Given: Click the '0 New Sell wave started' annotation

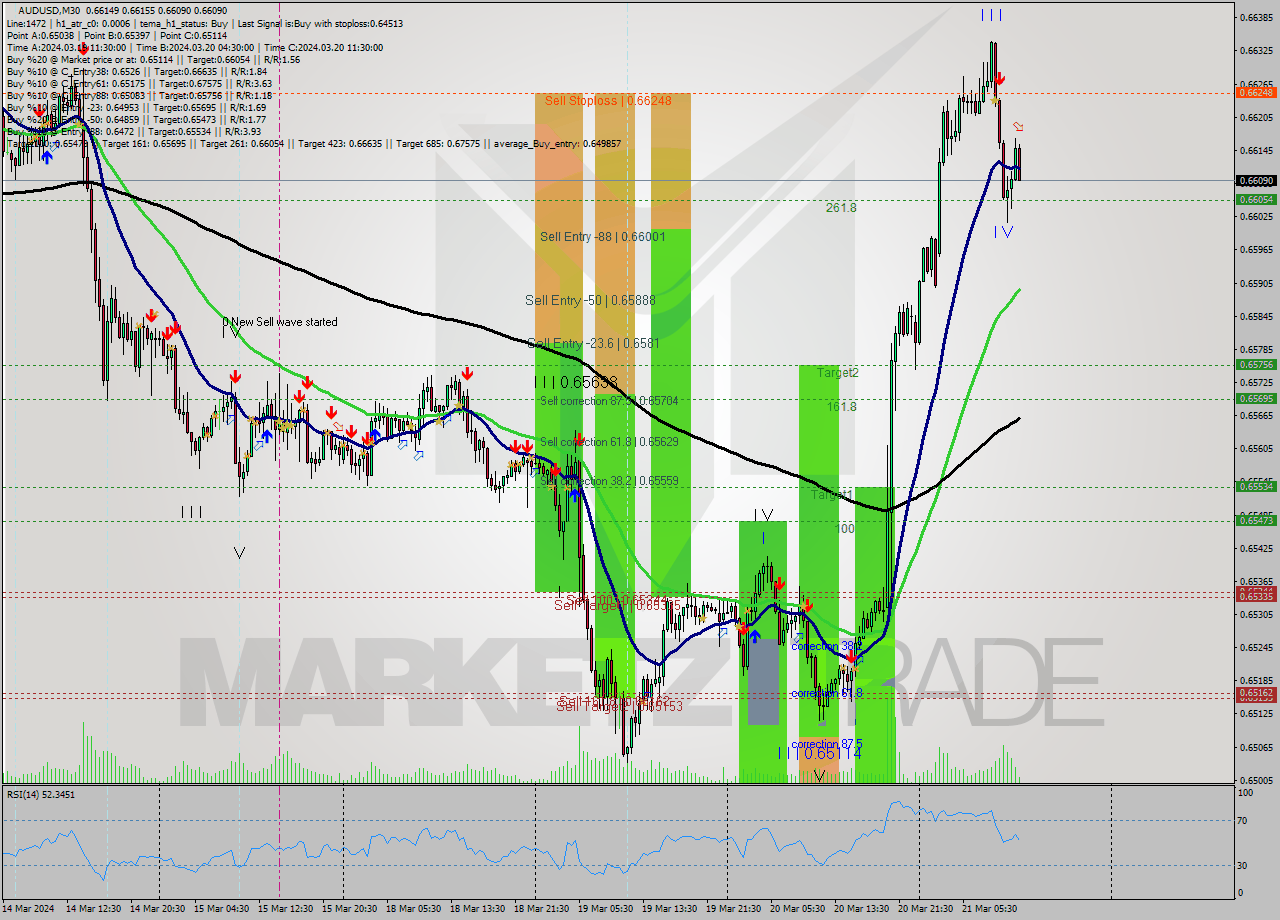Looking at the screenshot, I should click(x=280, y=322).
